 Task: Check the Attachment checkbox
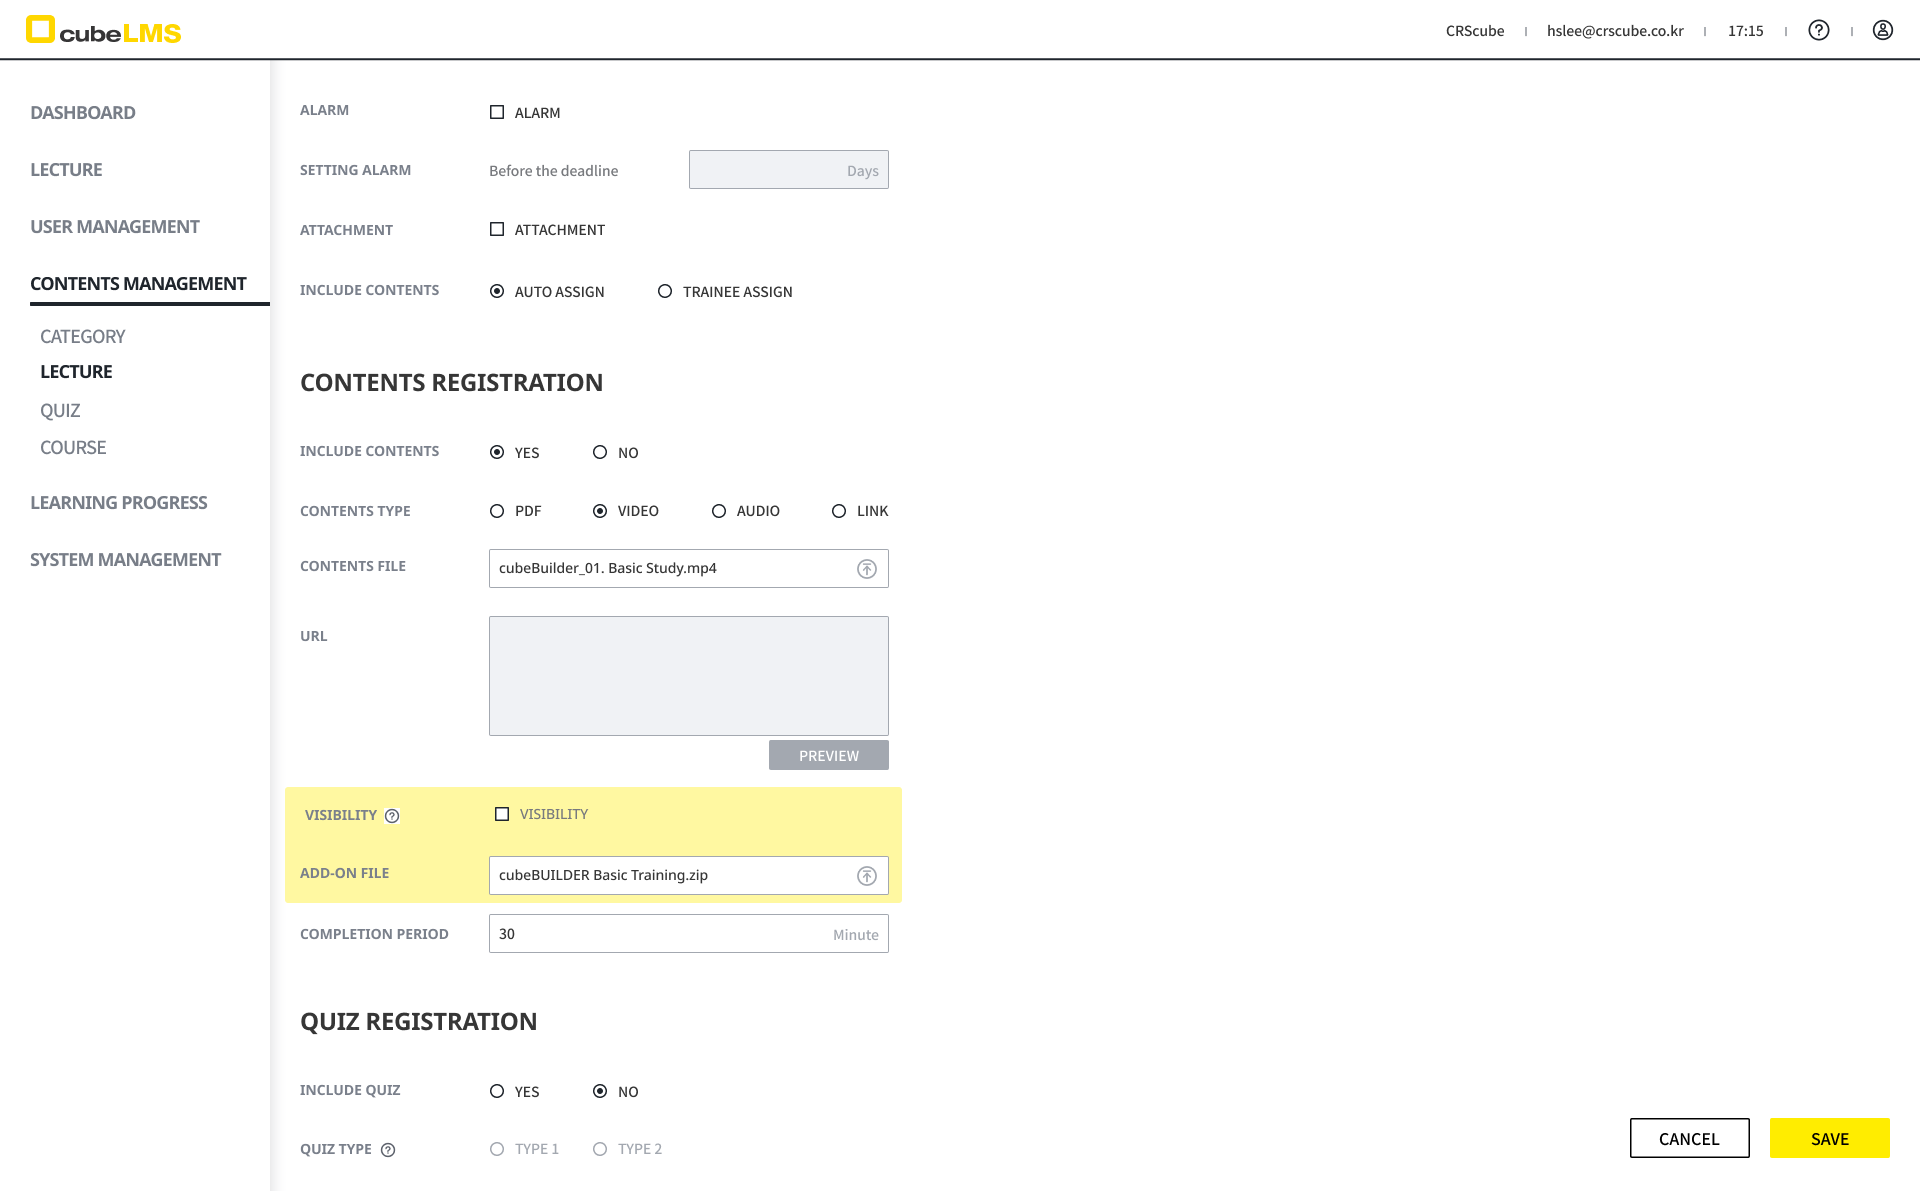497,230
